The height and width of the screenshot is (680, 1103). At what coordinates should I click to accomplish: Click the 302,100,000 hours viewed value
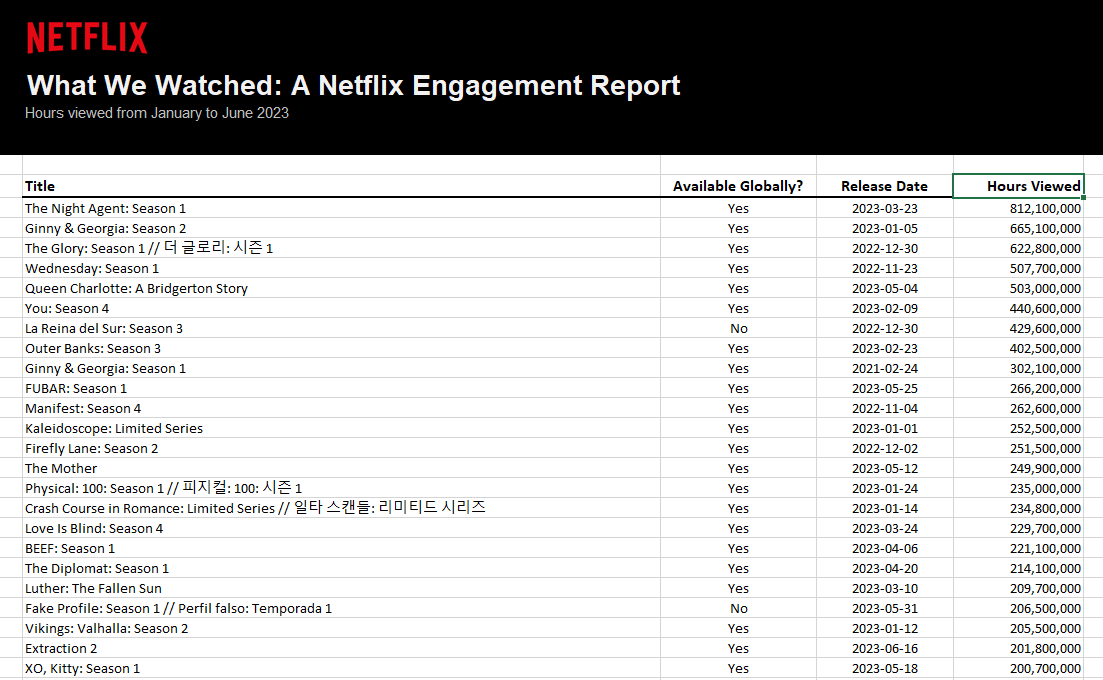1045,368
